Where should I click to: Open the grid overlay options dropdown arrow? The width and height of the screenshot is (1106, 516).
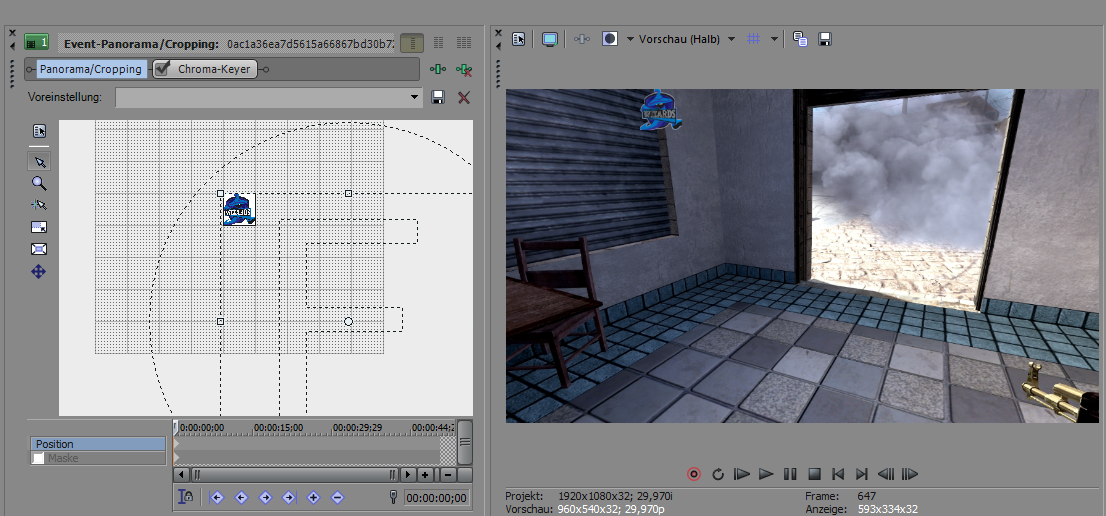click(774, 39)
